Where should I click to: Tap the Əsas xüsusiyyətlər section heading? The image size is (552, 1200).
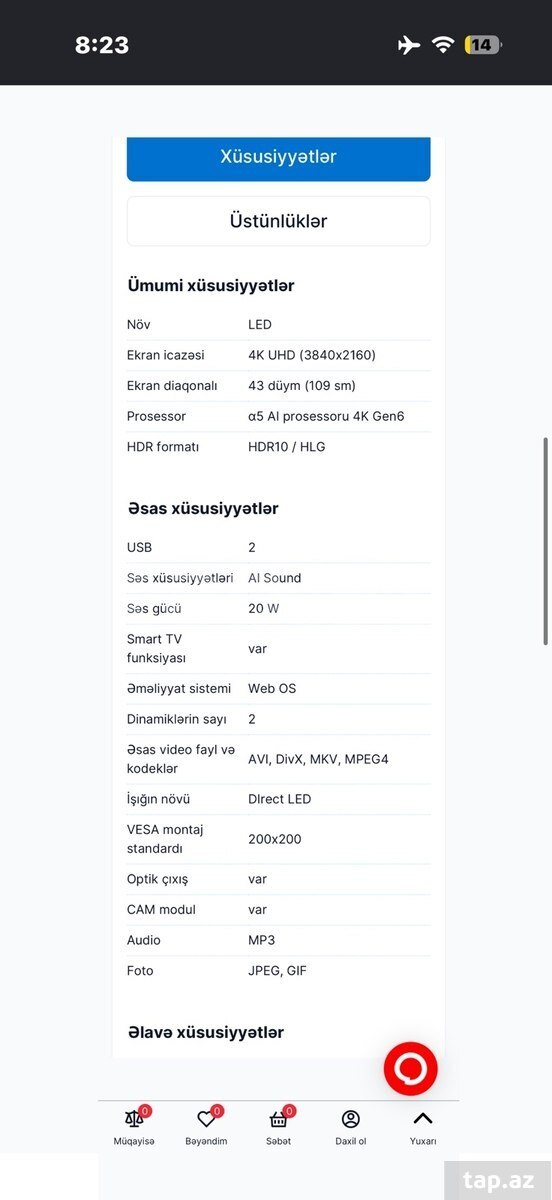(x=203, y=509)
